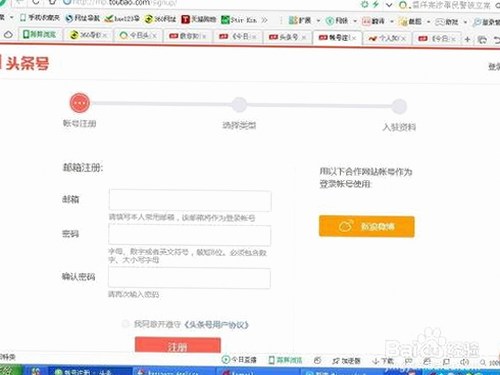
Task: Click the 密码 password input field
Action: point(190,235)
